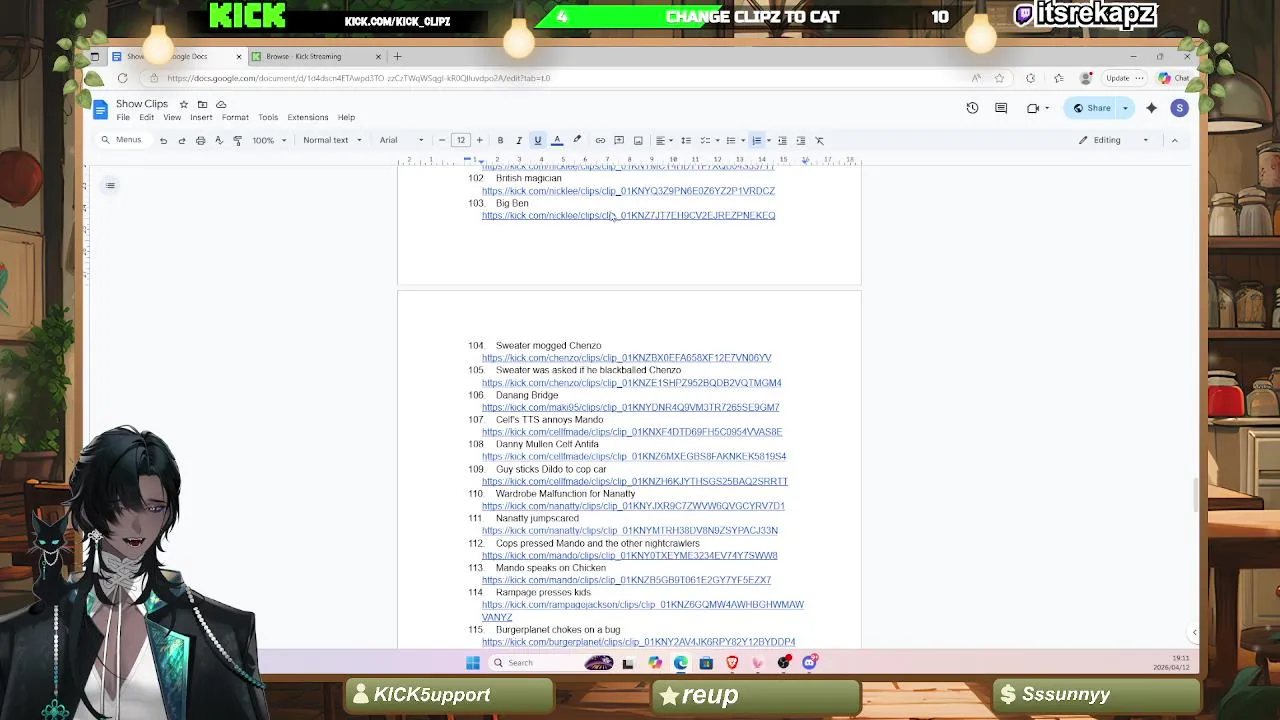Toggle numbered list formatting
Viewport: 1280px width, 720px height.
coord(756,140)
